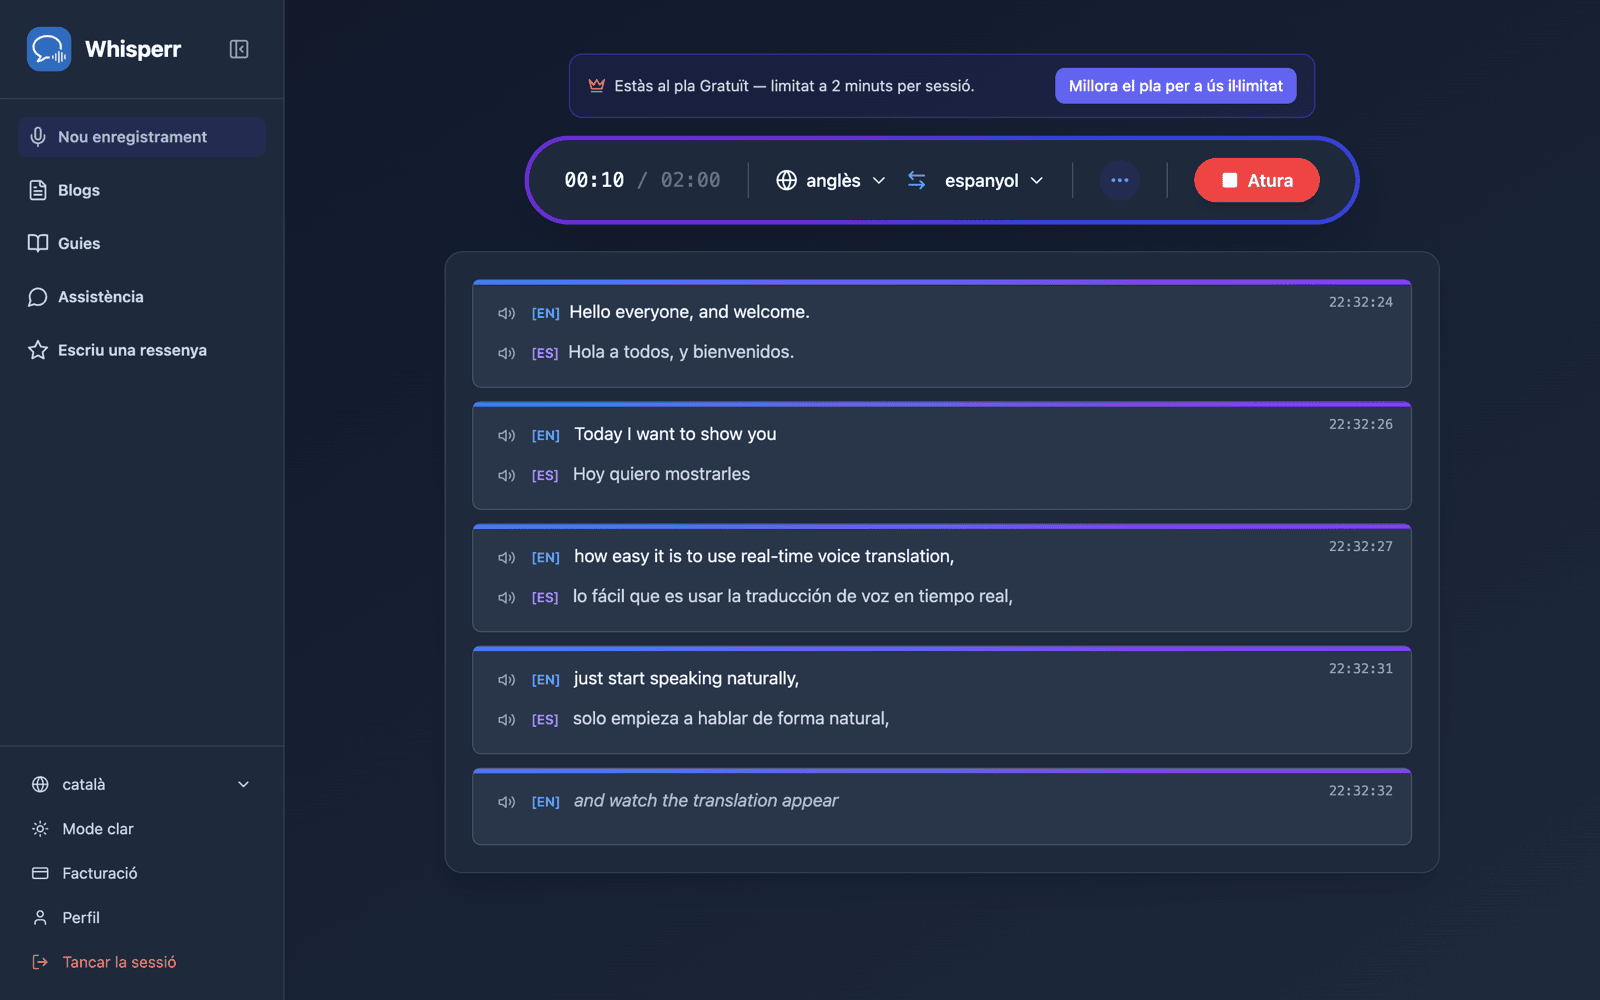Click timestamp 22:32:27
1600x1000 pixels.
coord(1360,546)
